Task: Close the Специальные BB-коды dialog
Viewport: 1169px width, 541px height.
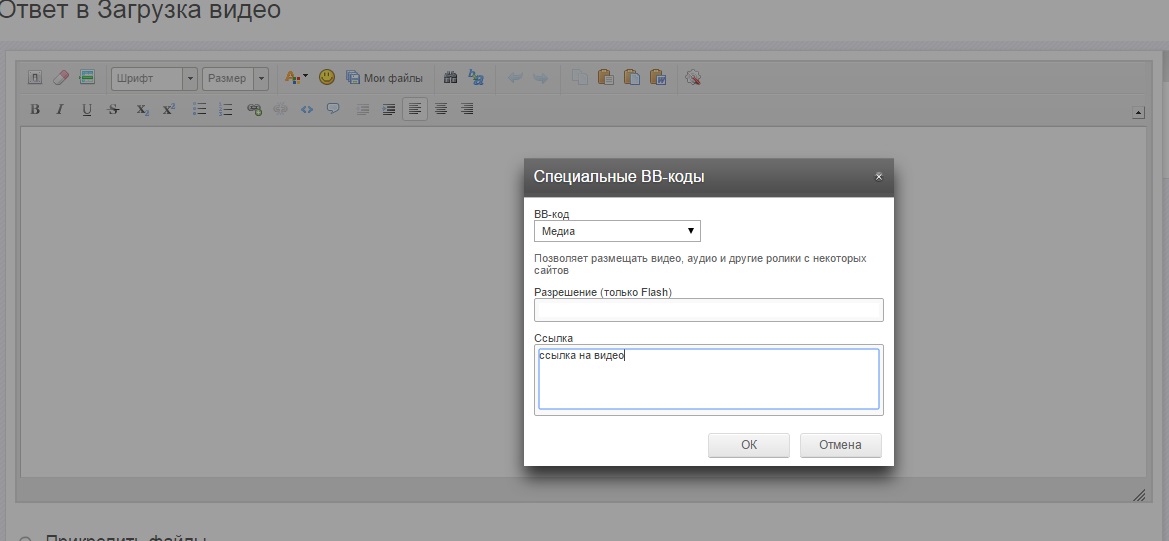Action: click(x=878, y=177)
